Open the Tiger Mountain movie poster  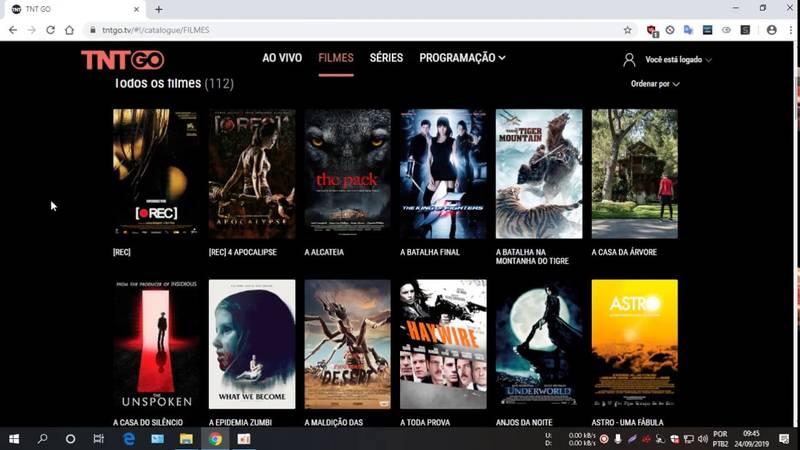pyautogui.click(x=539, y=173)
